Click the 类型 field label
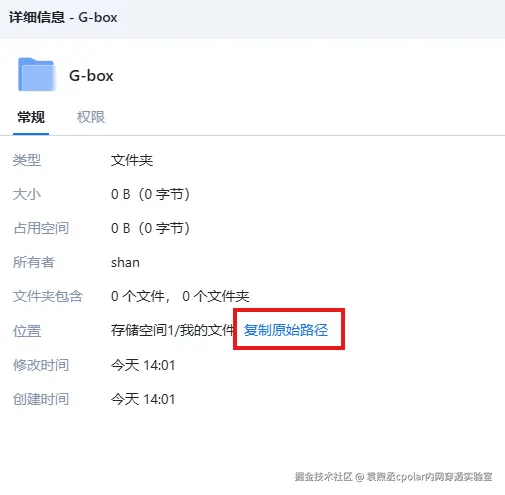This screenshot has width=505, height=495. [27, 160]
